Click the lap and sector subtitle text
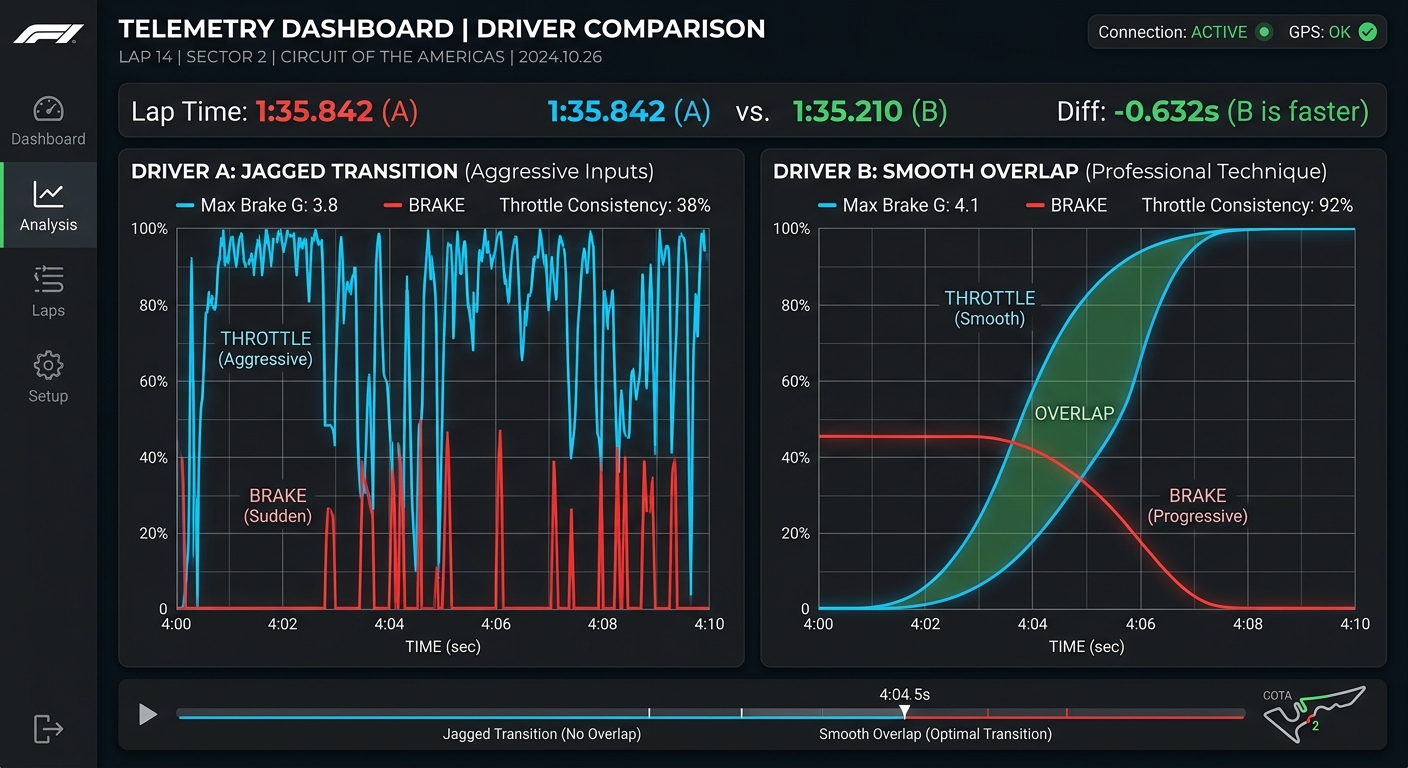This screenshot has width=1408, height=768. point(360,57)
